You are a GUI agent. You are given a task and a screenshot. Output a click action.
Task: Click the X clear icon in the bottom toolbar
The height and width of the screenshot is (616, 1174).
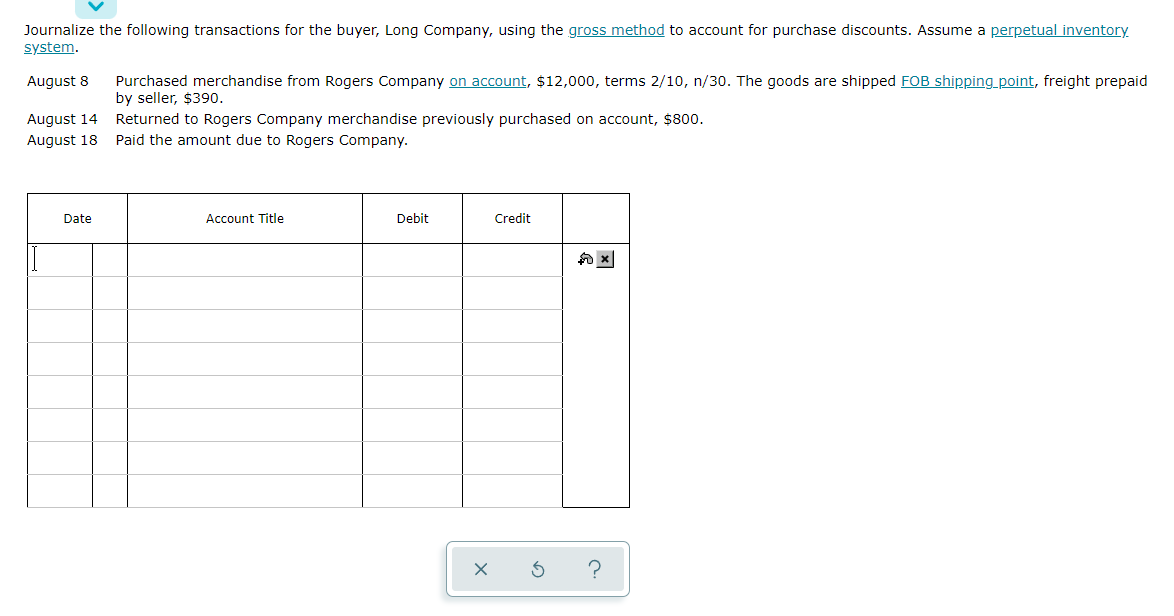481,569
